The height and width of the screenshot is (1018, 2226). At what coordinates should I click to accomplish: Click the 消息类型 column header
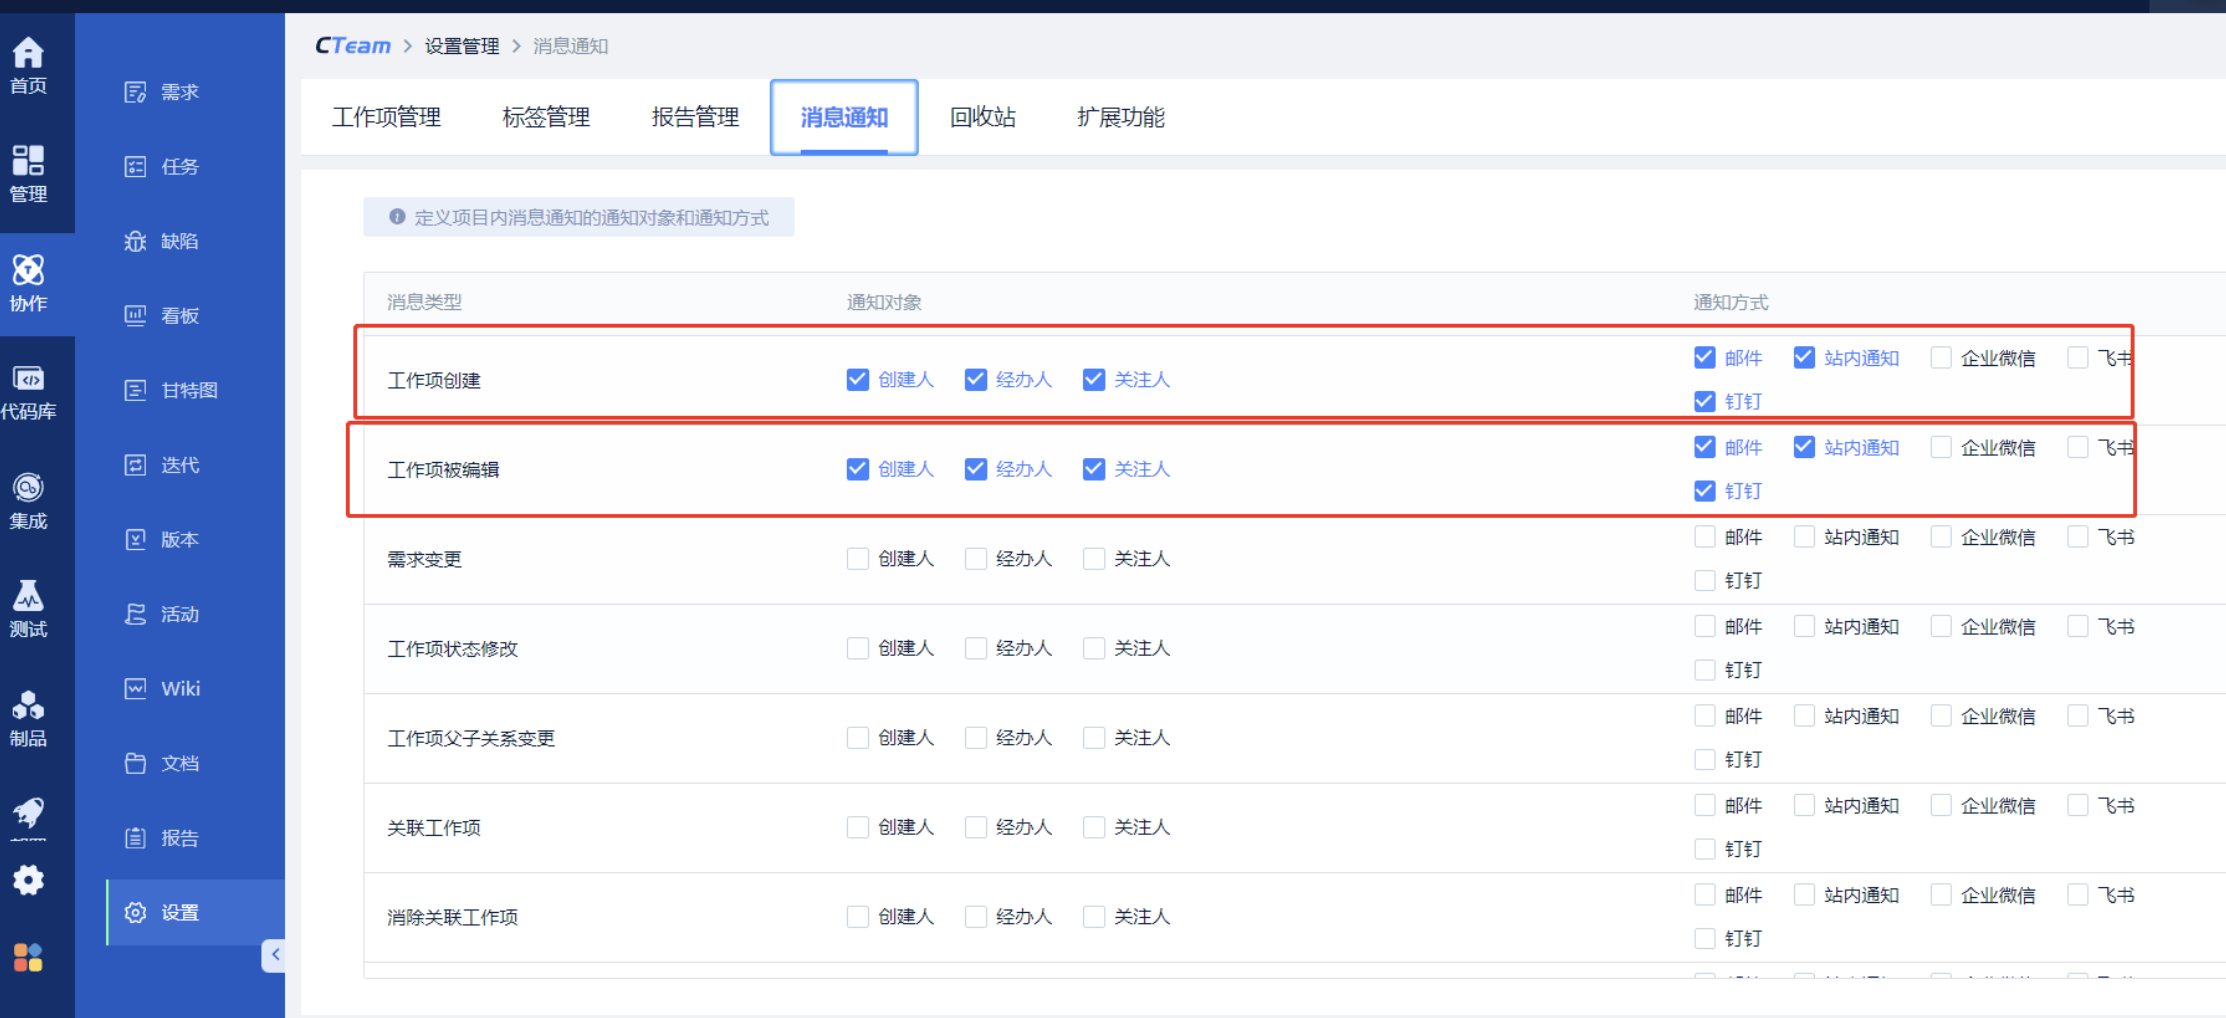(425, 302)
